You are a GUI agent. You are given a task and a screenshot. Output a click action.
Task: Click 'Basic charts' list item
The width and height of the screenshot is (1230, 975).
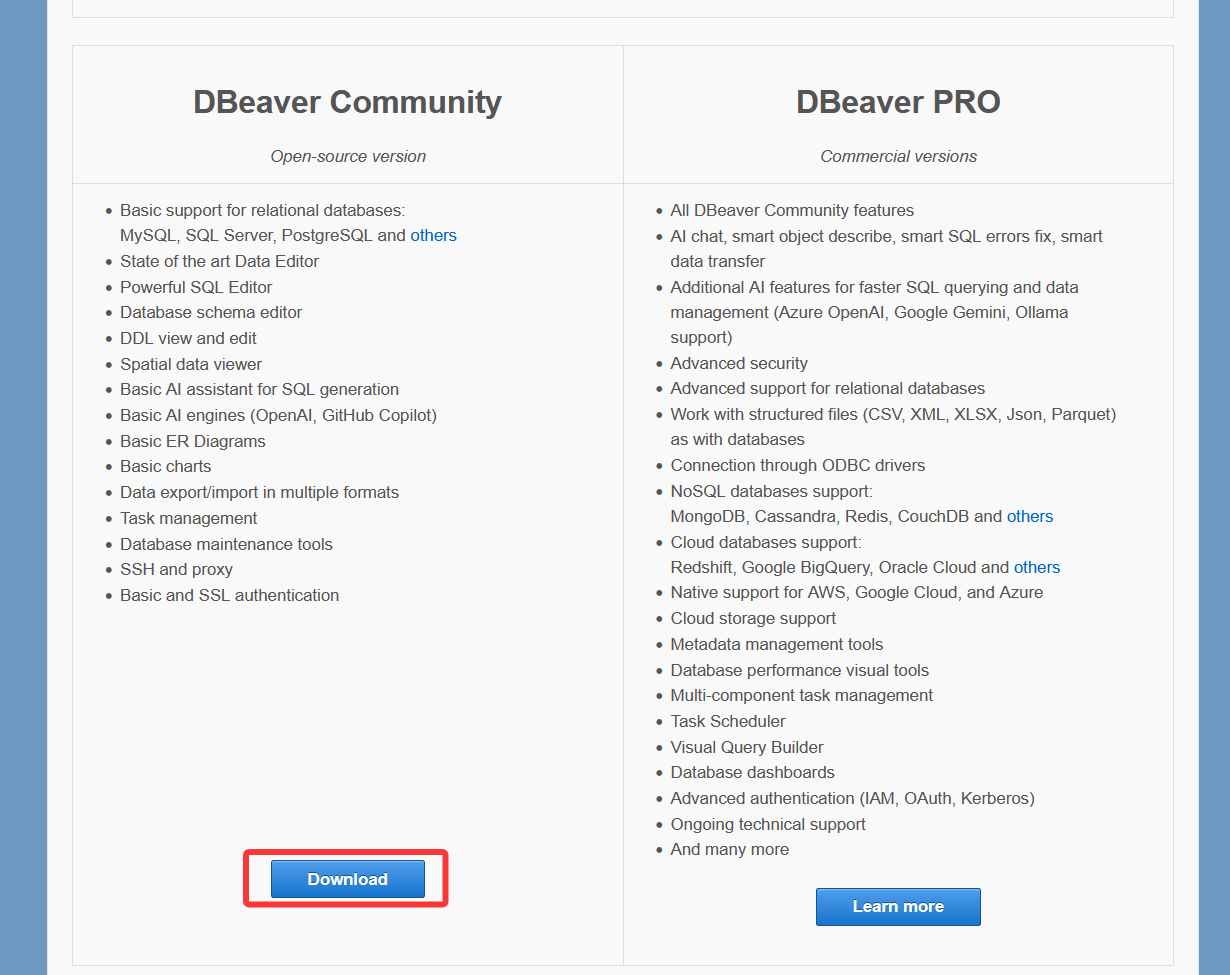165,466
